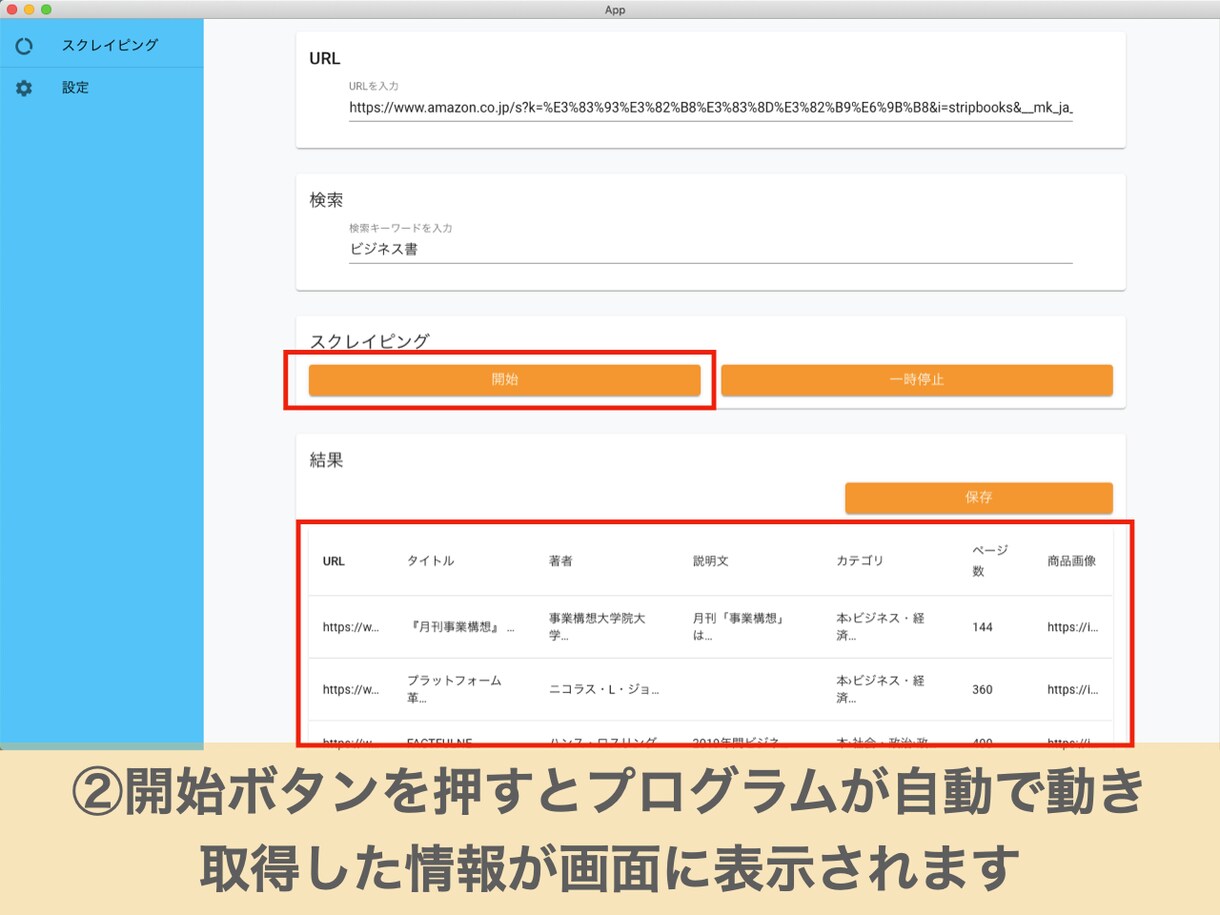
Task: Click the 月刊『事業構想』は description cell
Action: pos(737,627)
